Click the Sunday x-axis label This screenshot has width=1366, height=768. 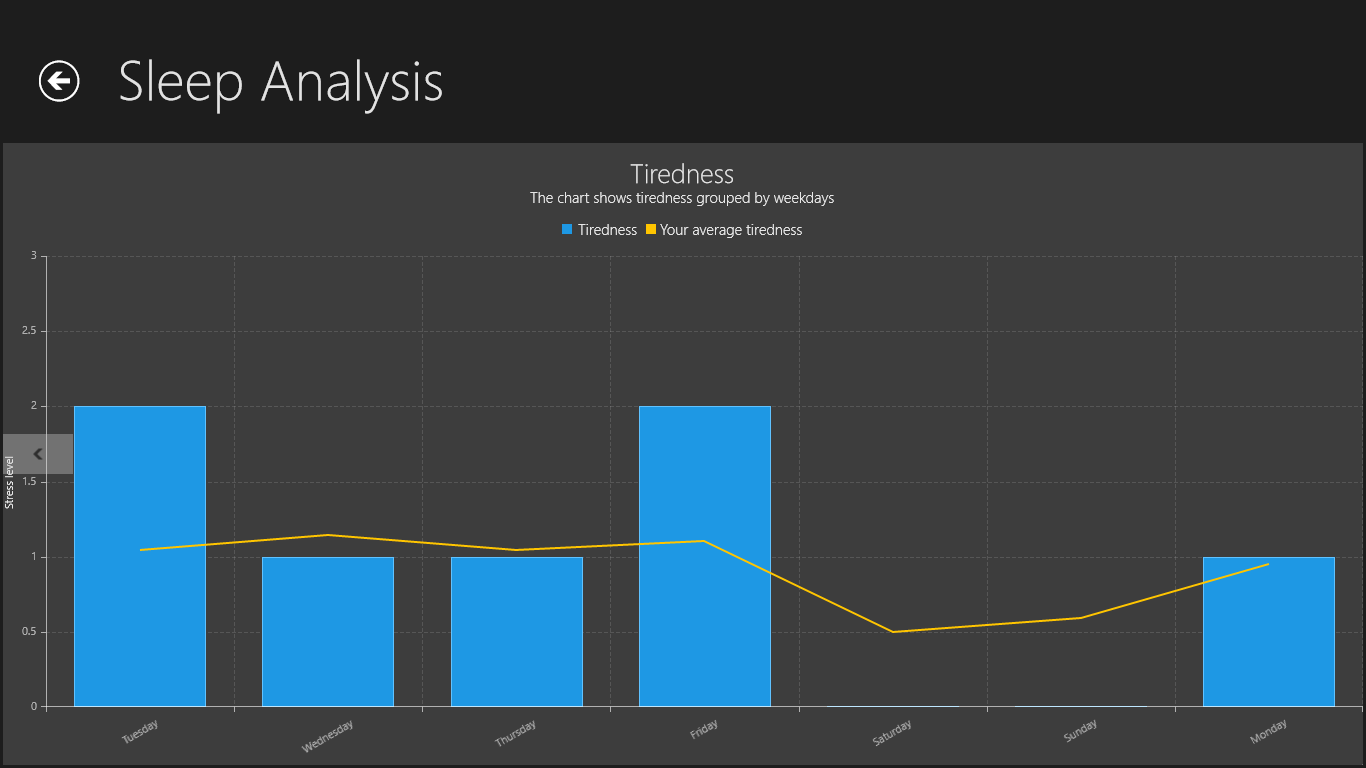(x=1080, y=731)
